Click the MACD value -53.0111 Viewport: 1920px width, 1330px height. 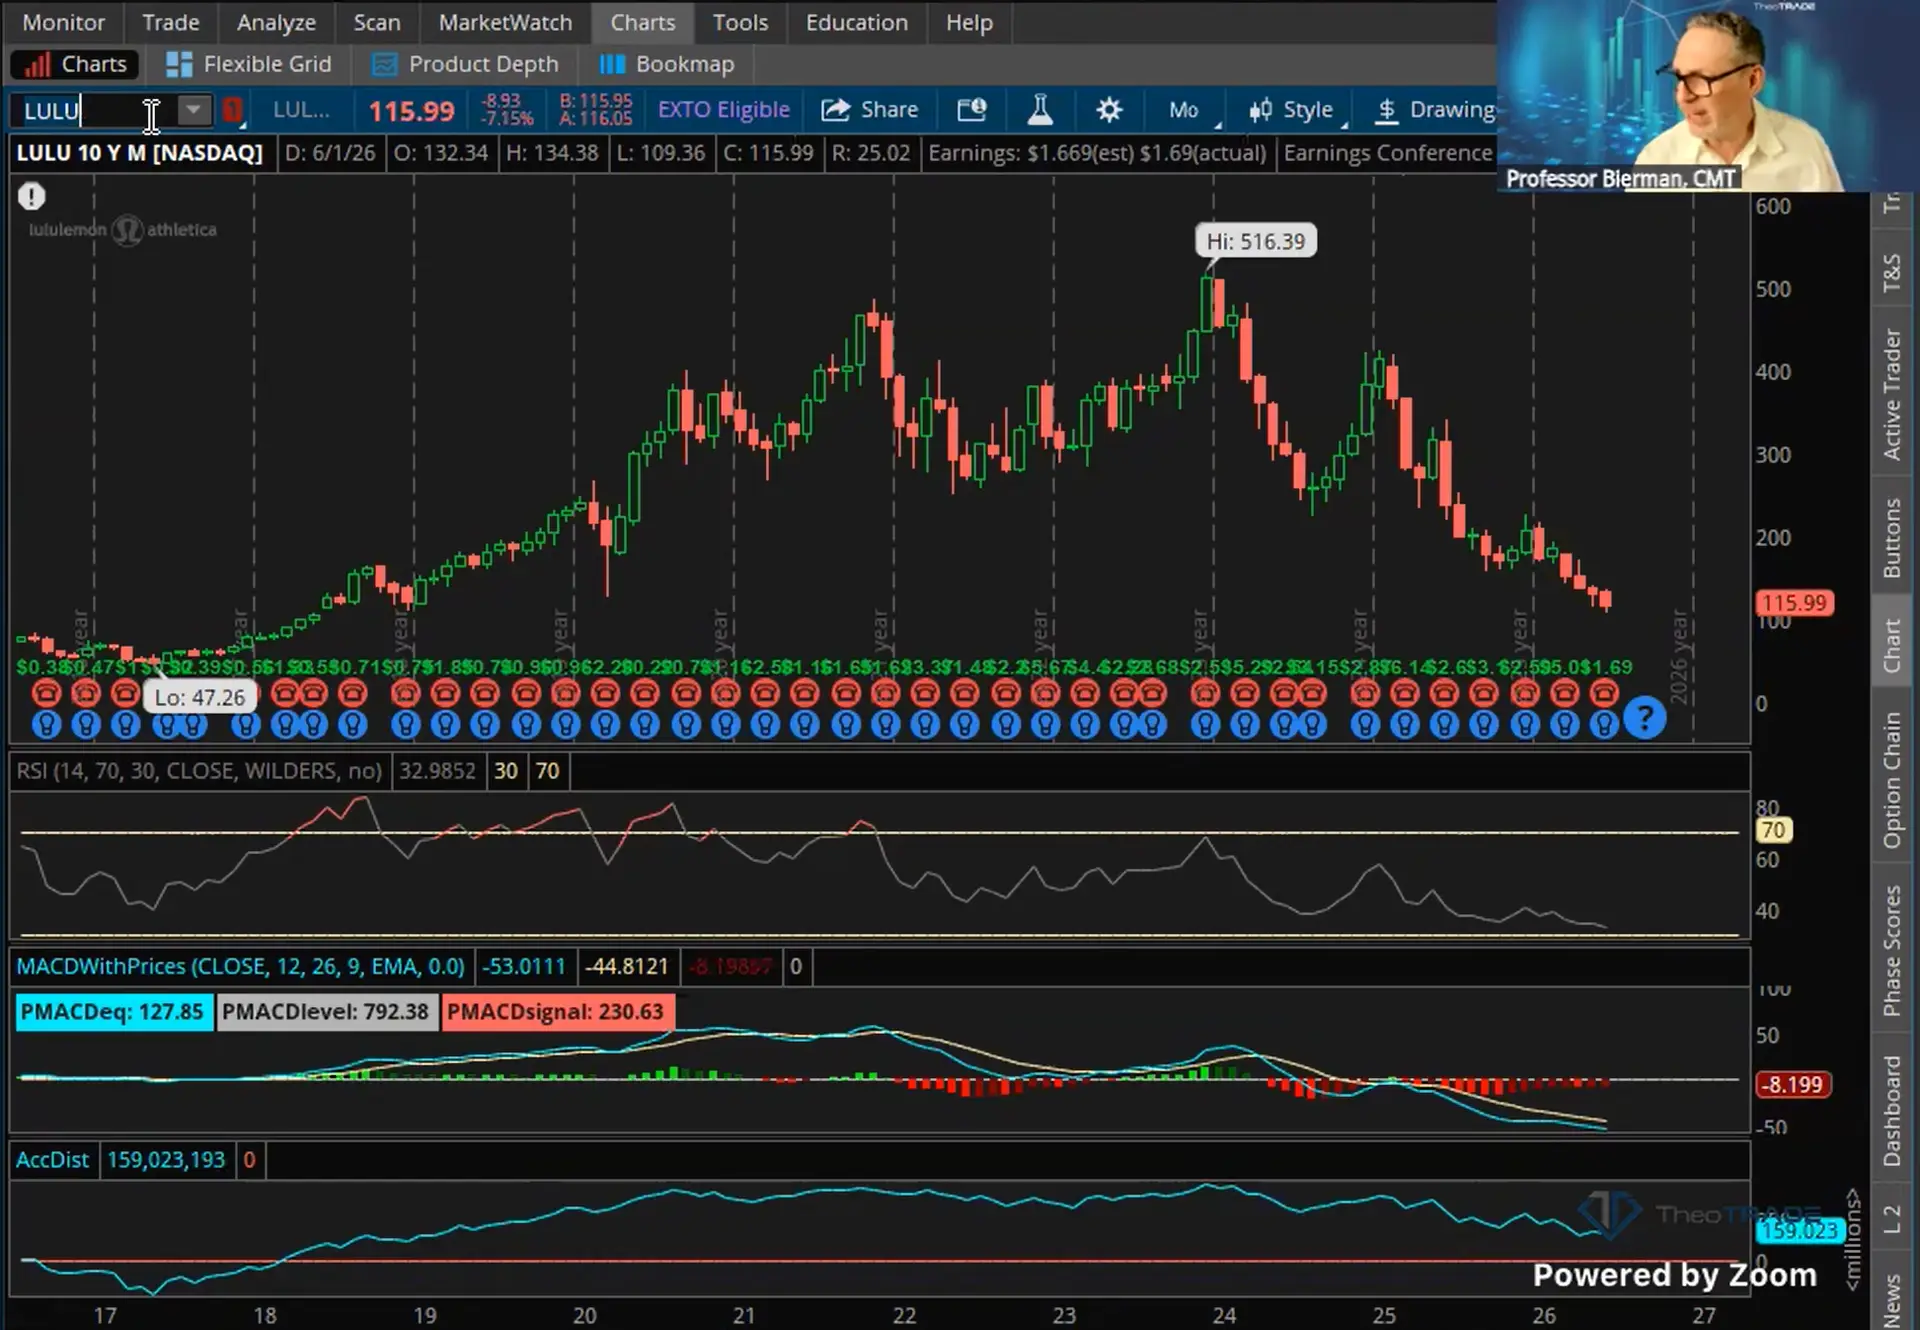(524, 967)
